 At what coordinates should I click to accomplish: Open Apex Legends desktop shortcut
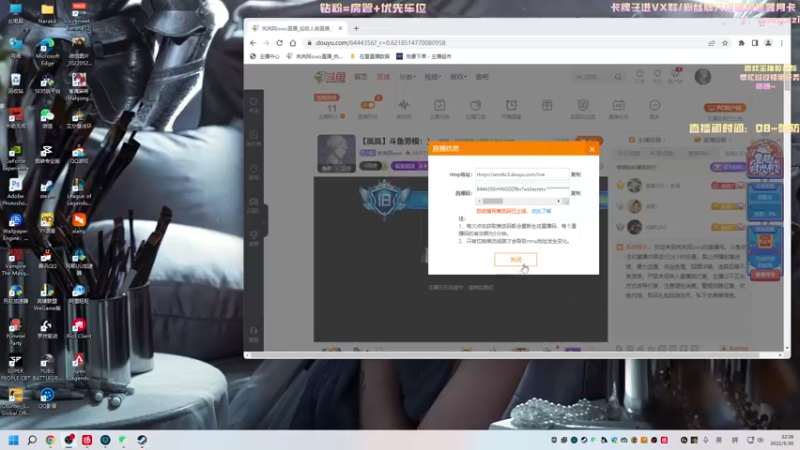coord(79,367)
